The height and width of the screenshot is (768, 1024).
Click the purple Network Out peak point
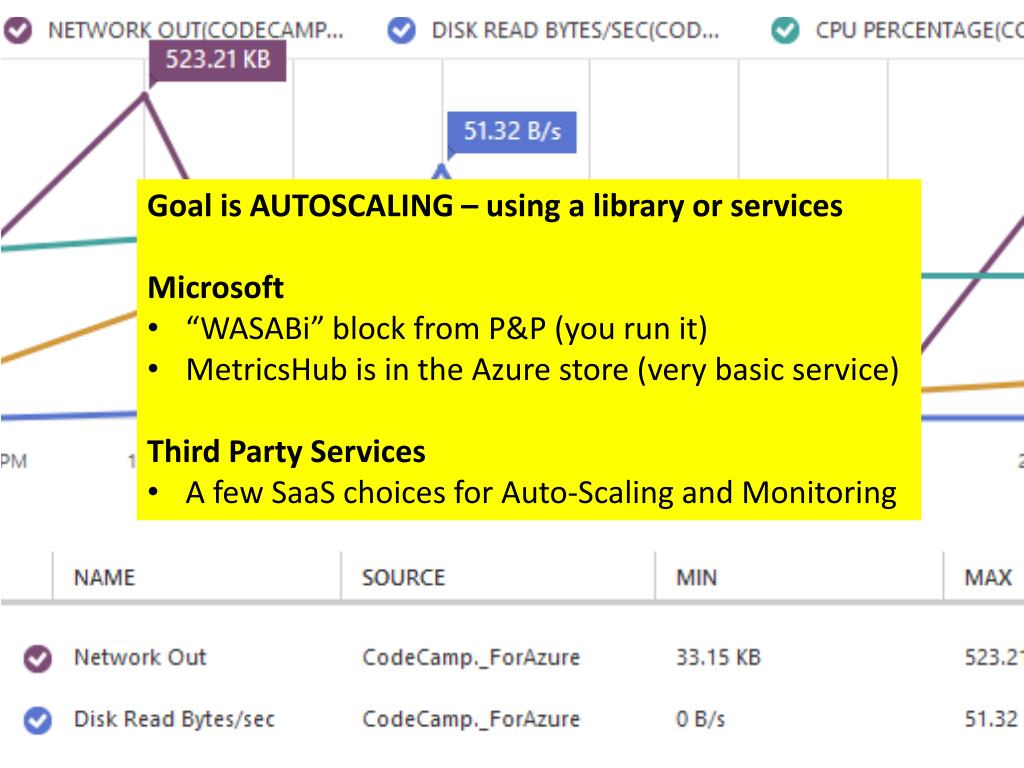[146, 94]
